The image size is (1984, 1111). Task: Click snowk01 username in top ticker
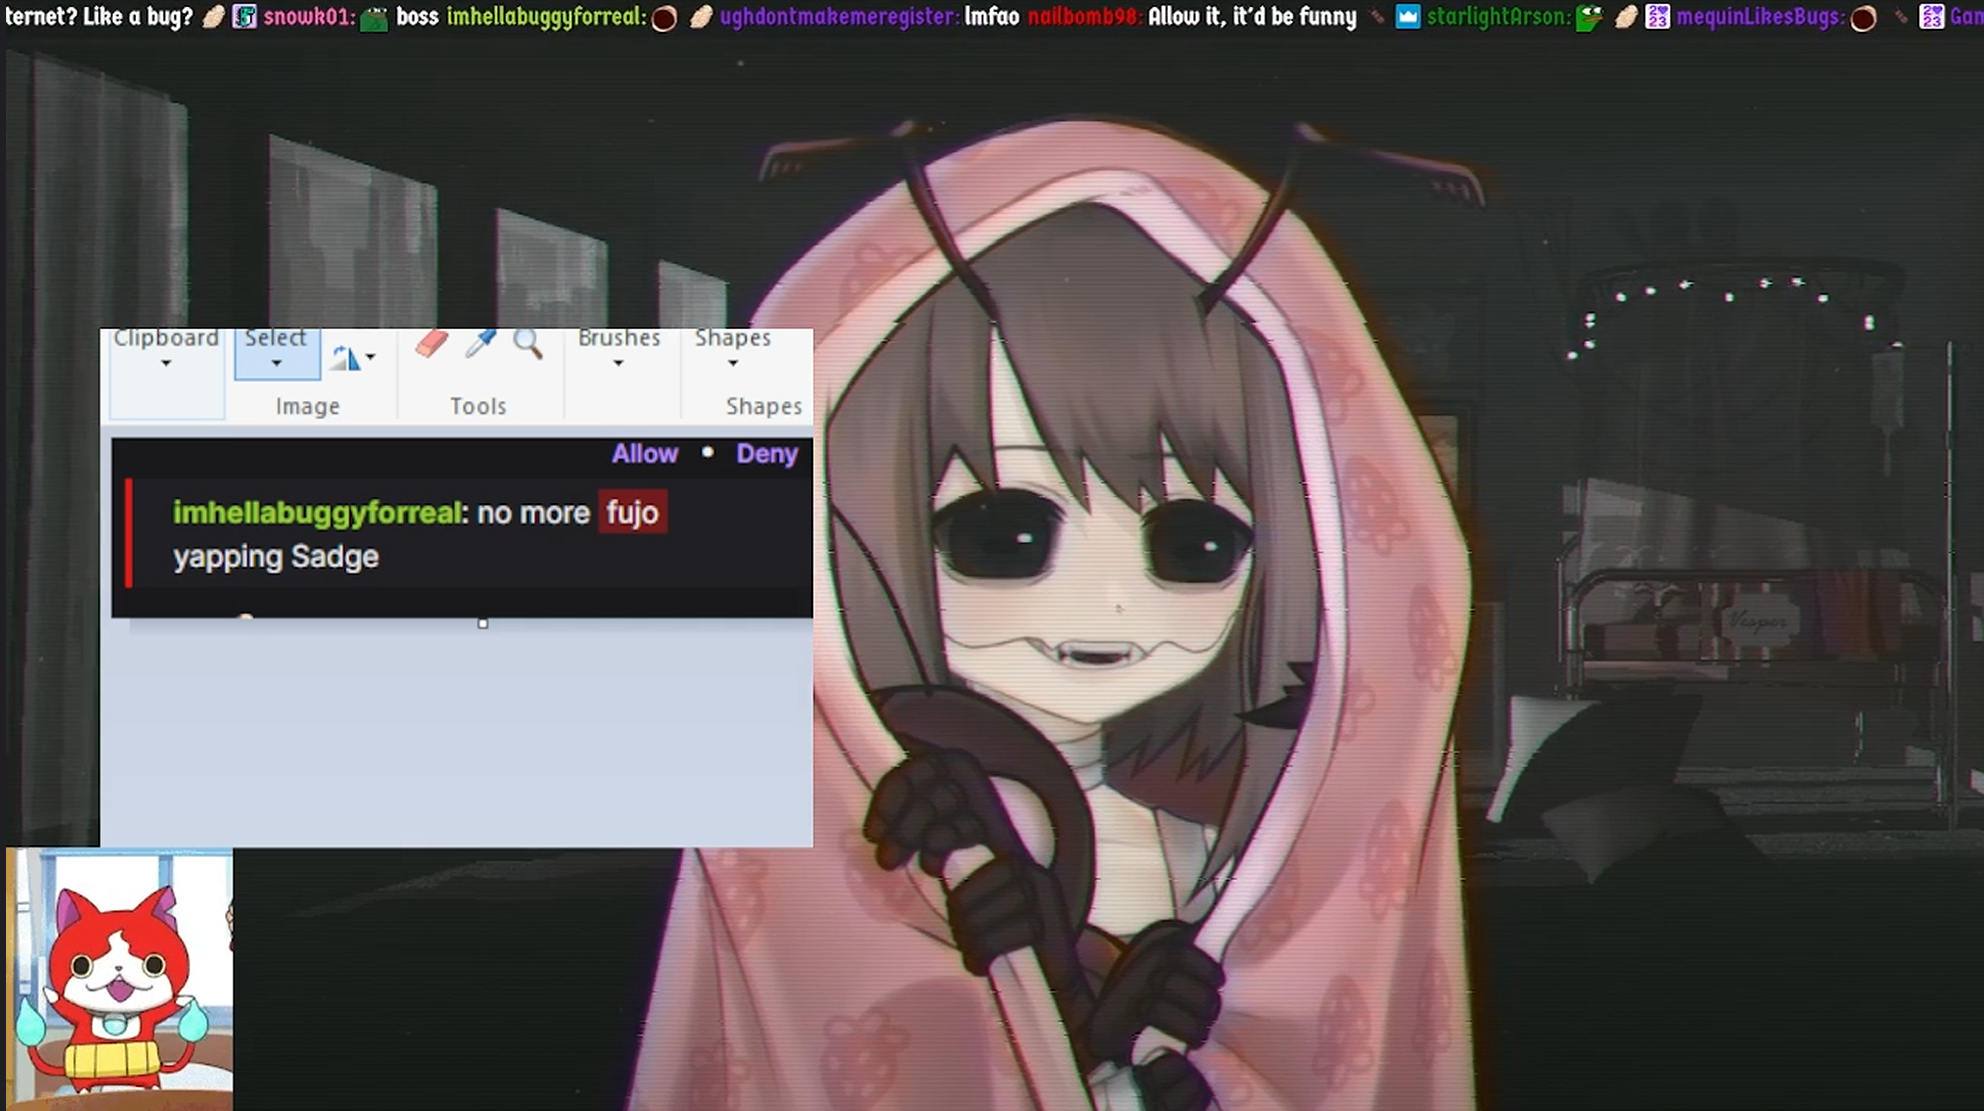[x=308, y=17]
